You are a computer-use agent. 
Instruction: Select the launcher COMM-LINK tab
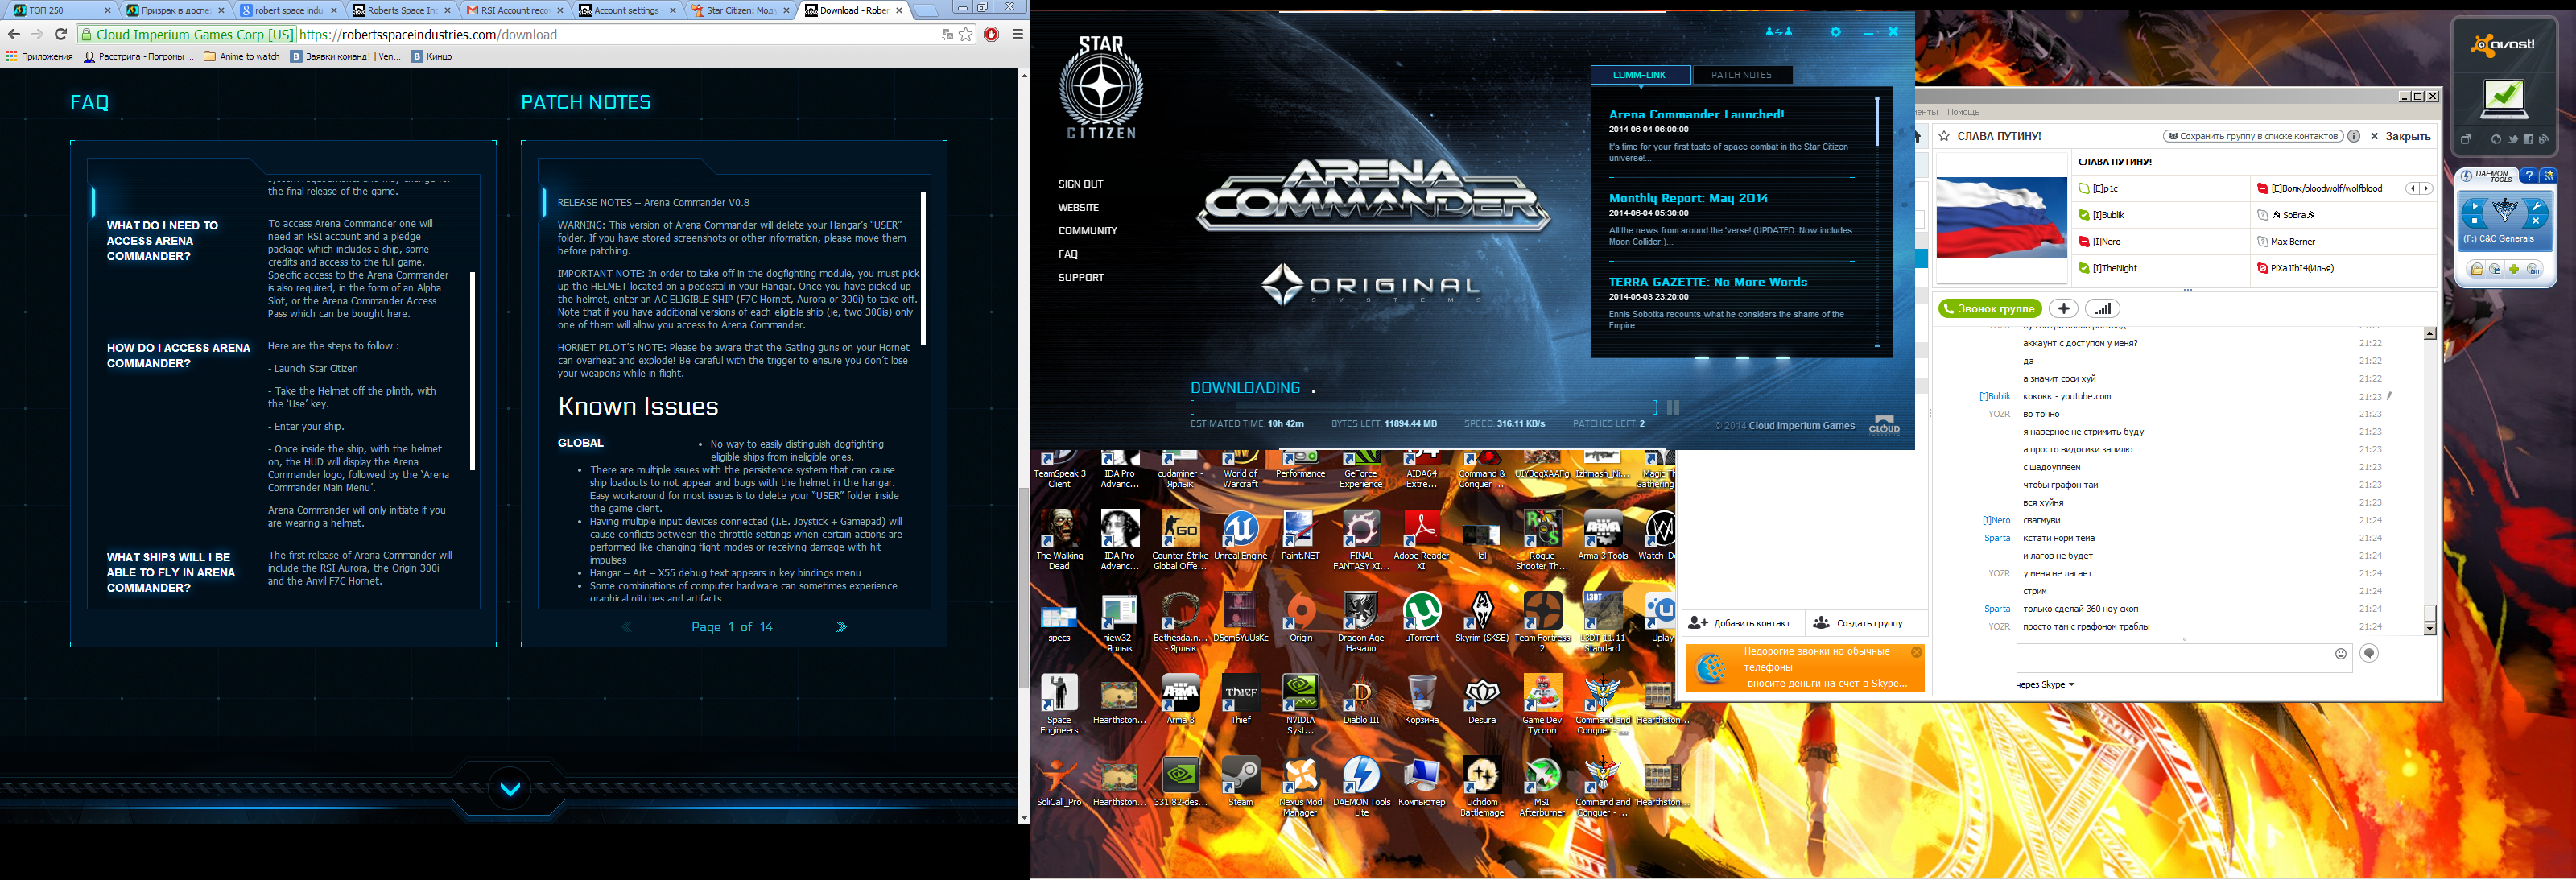(1640, 75)
